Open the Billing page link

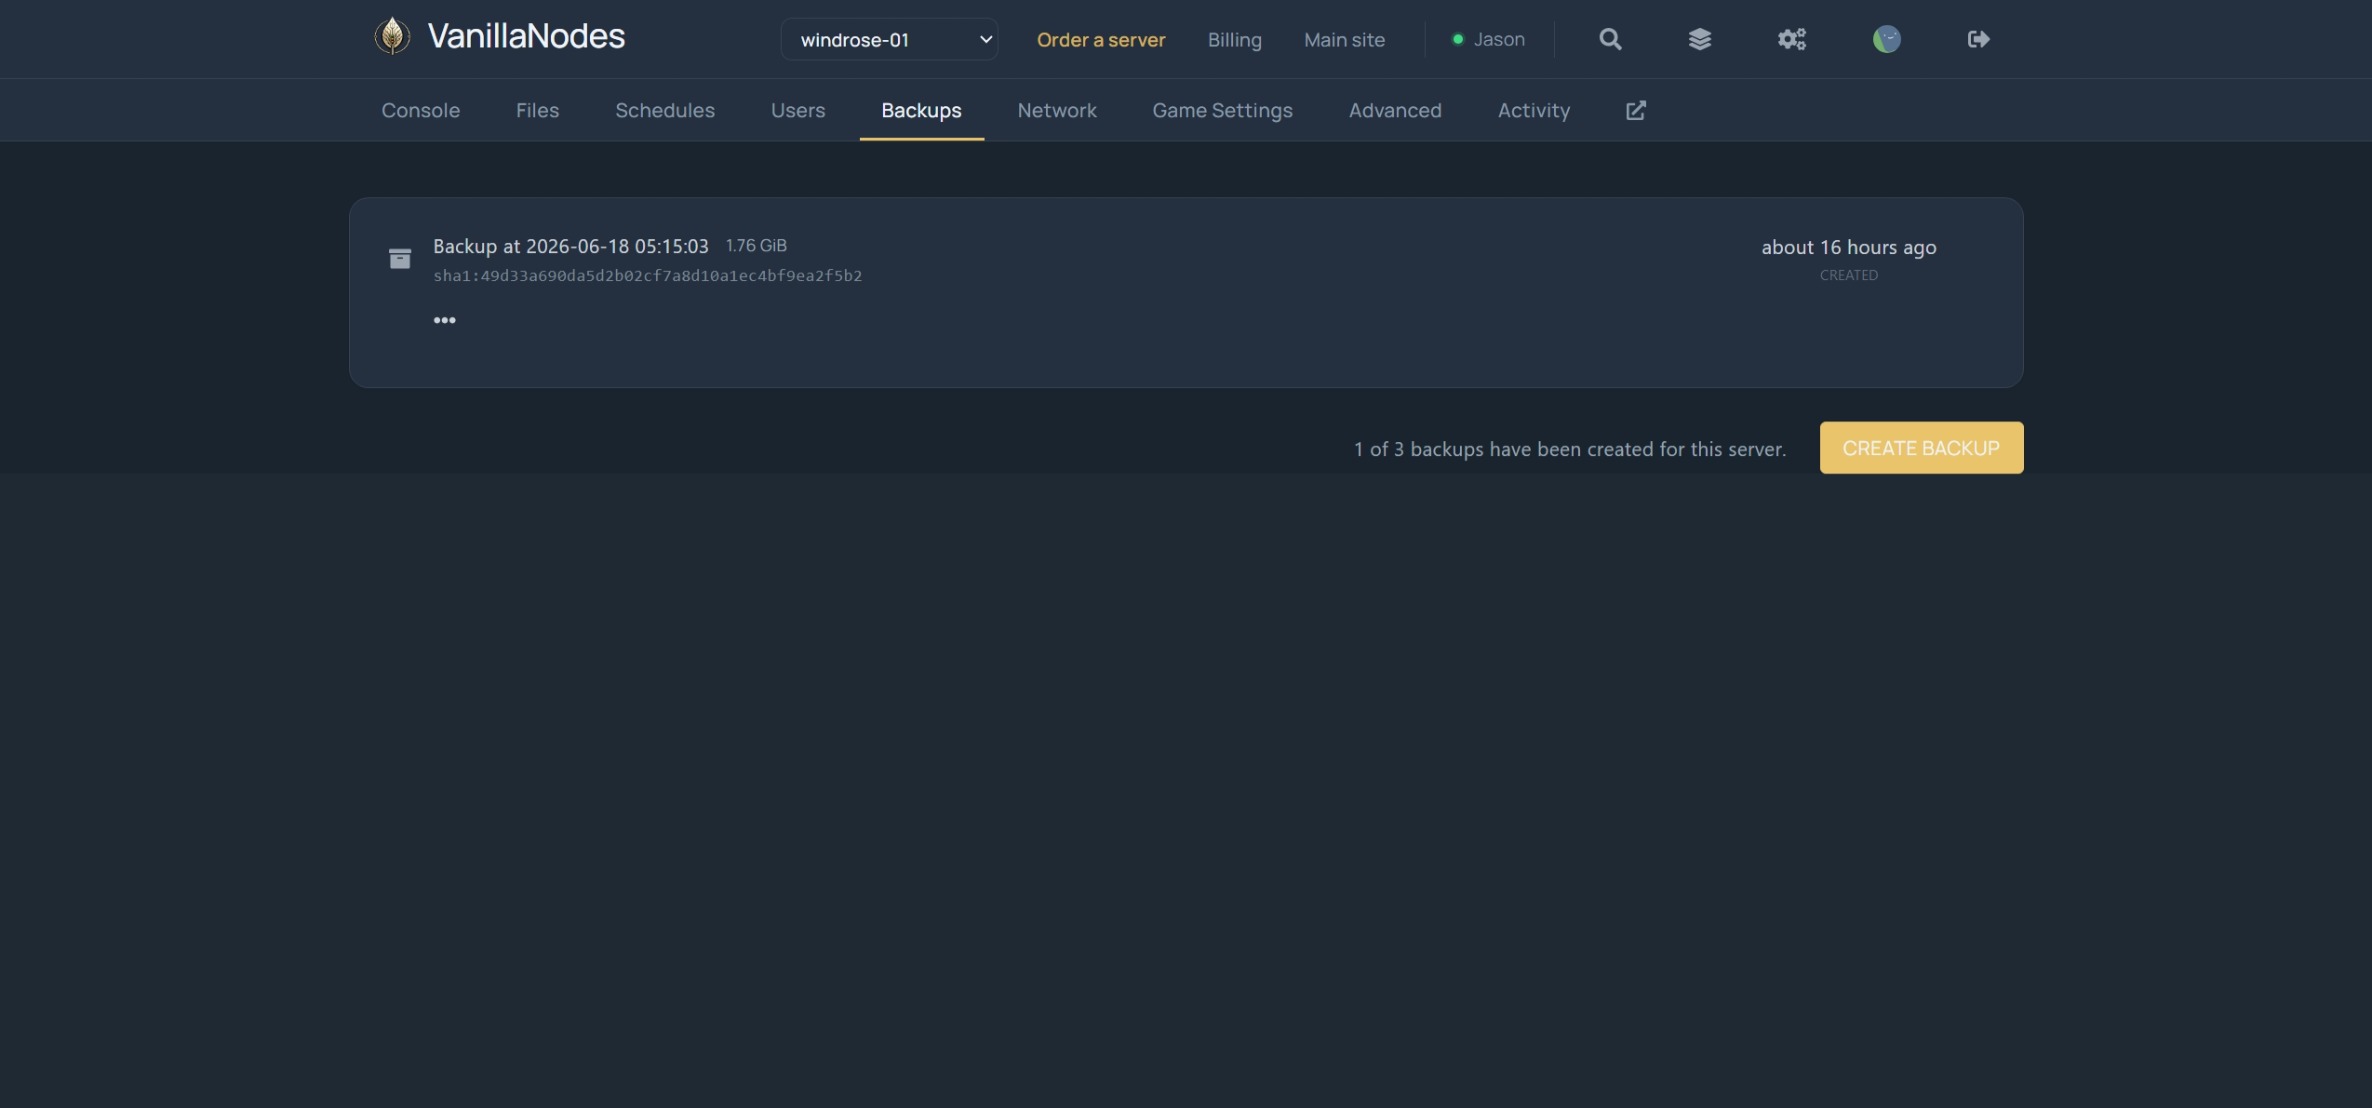[1234, 39]
